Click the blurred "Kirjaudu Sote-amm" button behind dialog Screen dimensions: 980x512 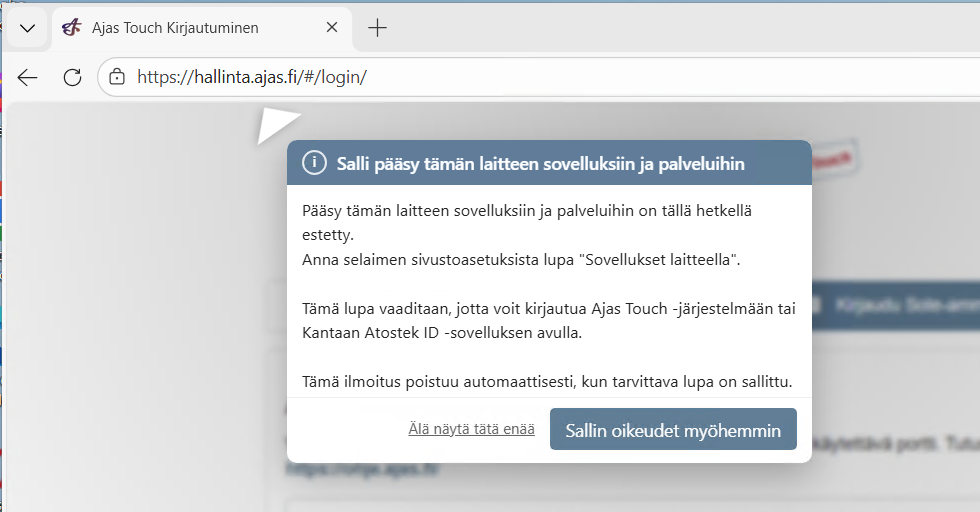tap(900, 305)
